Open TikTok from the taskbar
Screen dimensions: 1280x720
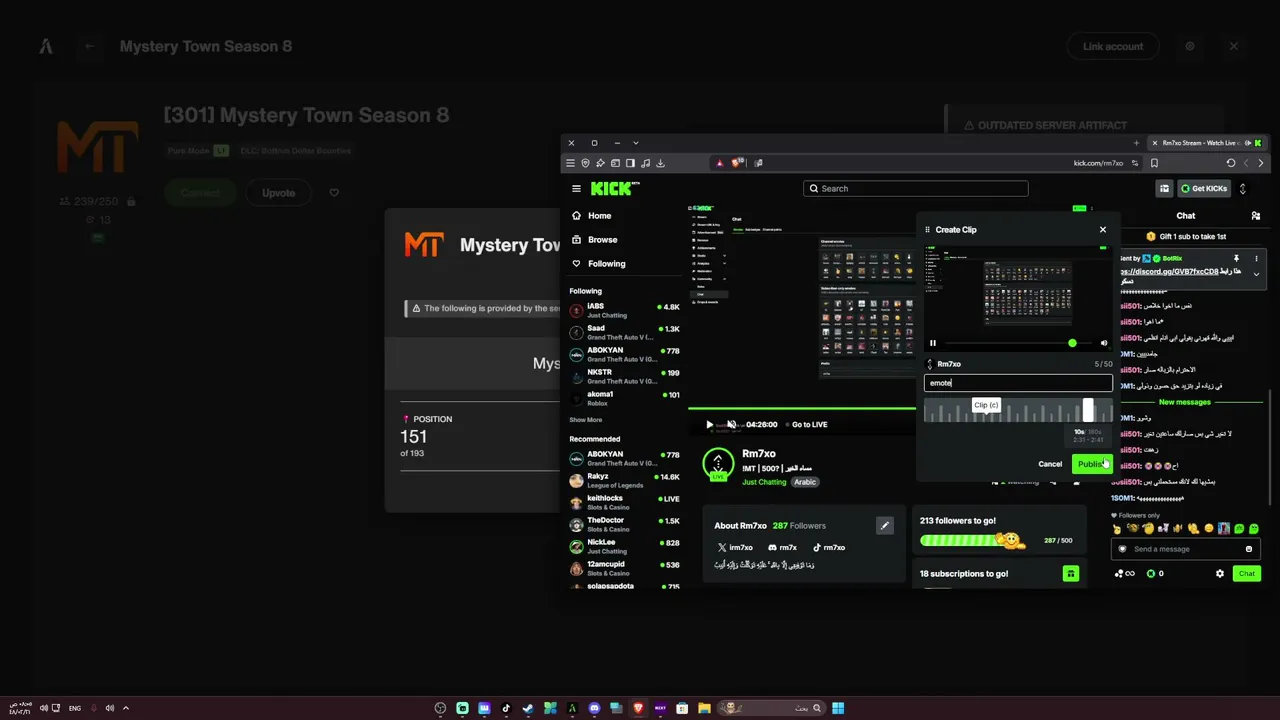point(506,708)
